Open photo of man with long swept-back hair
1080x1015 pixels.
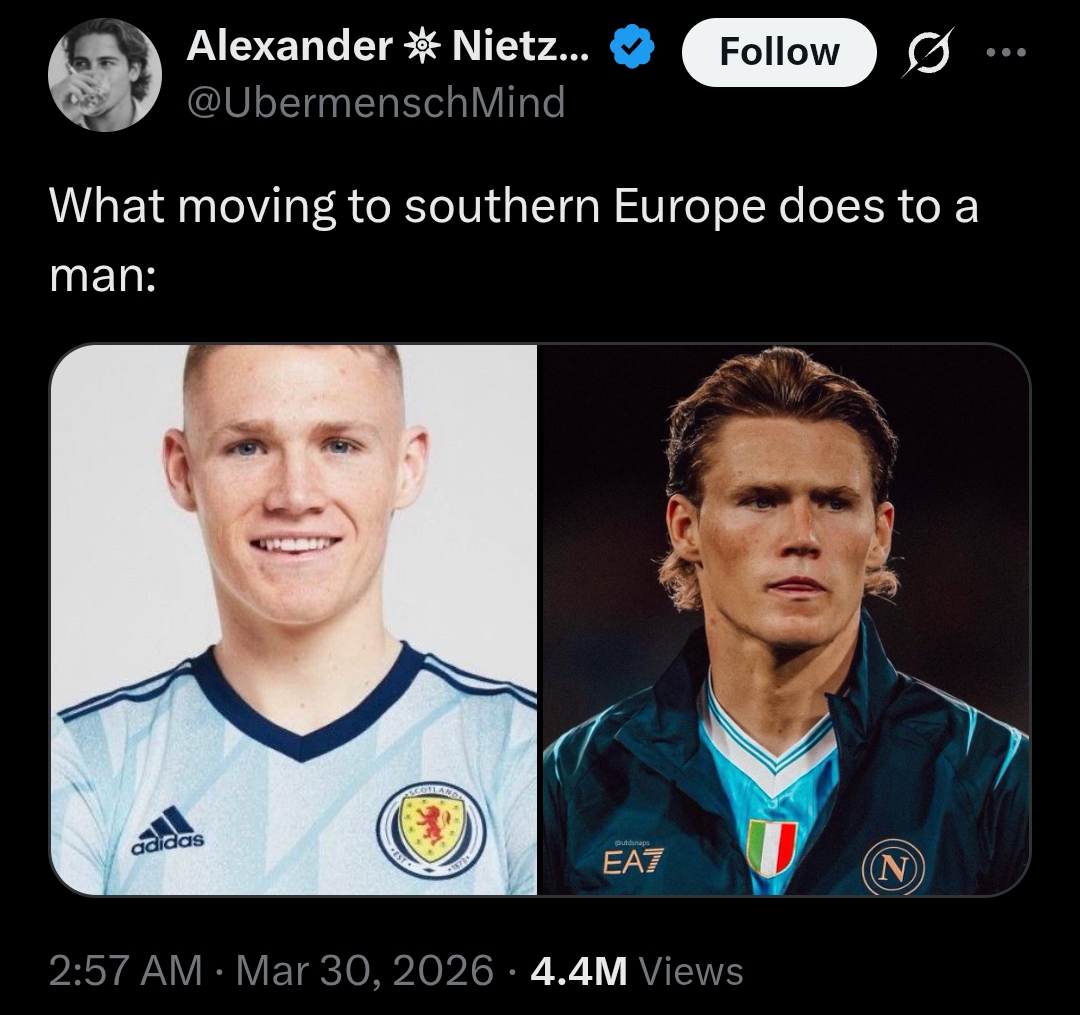coord(786,620)
